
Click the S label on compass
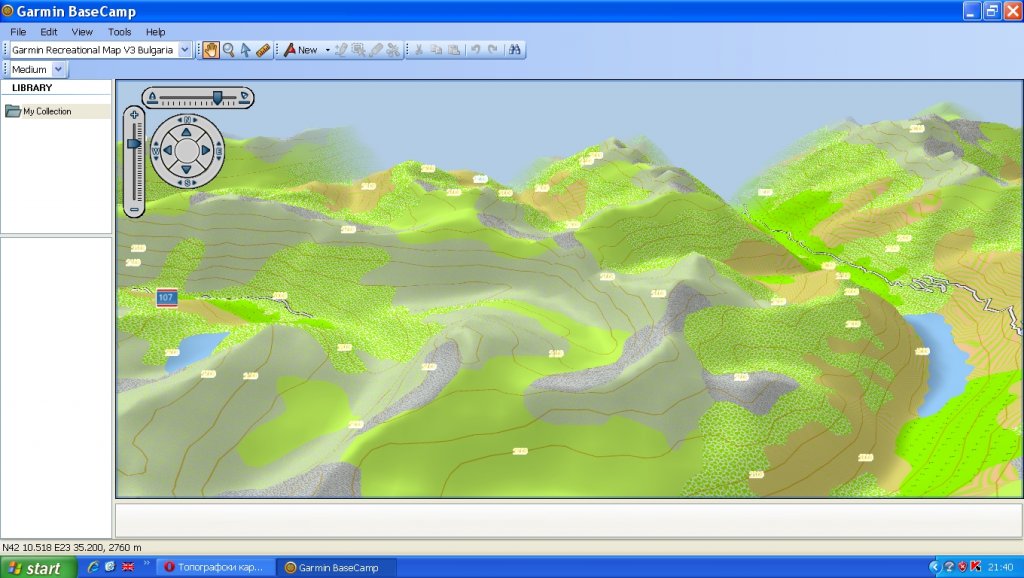tap(187, 183)
